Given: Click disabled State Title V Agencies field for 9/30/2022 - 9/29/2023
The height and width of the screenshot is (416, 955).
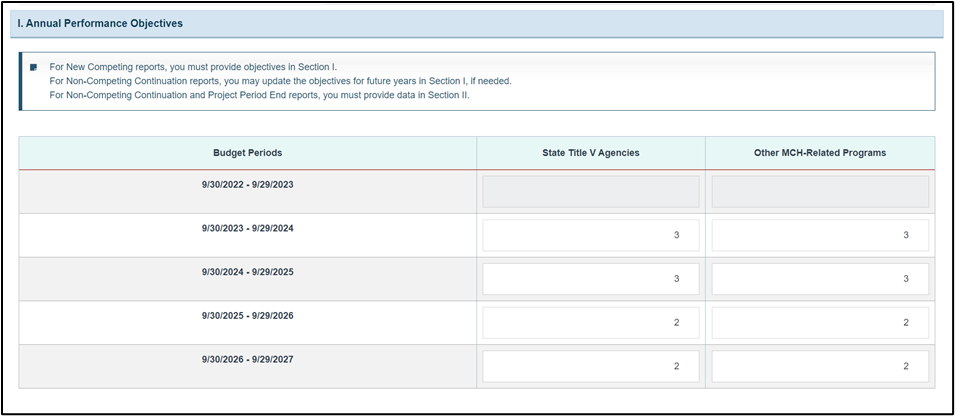Looking at the screenshot, I should point(591,192).
